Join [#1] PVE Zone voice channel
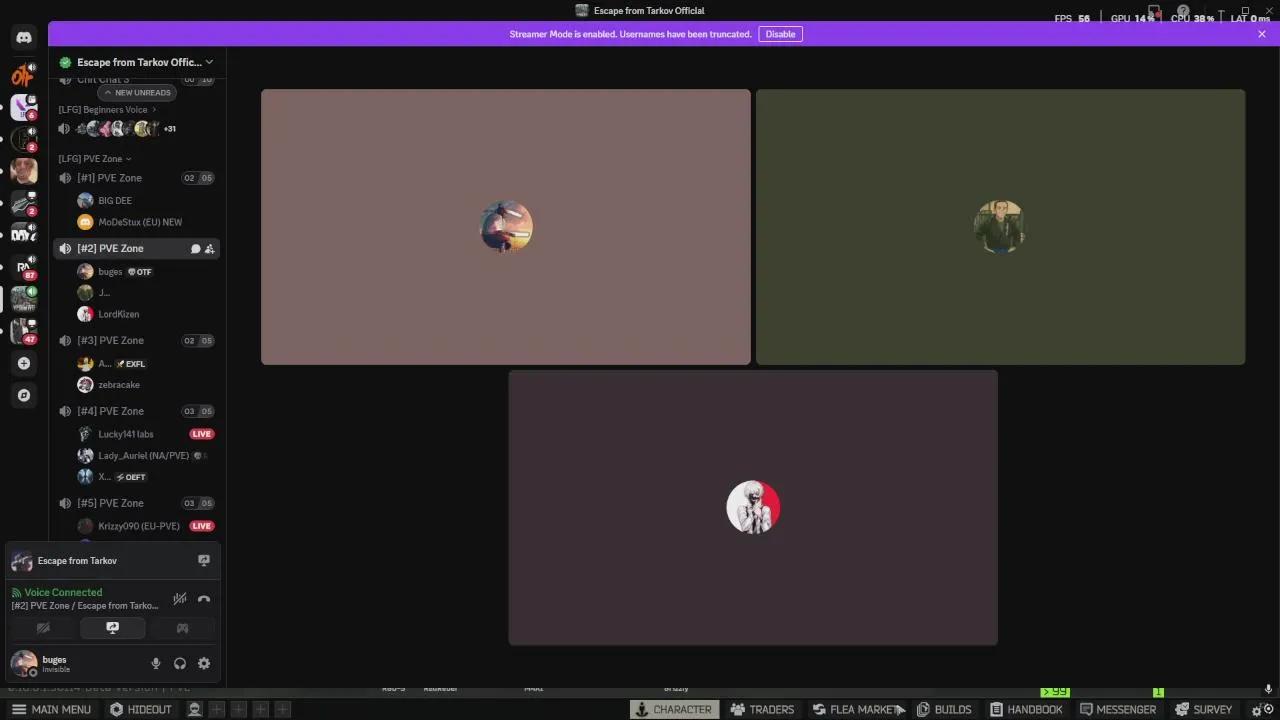 (136, 178)
